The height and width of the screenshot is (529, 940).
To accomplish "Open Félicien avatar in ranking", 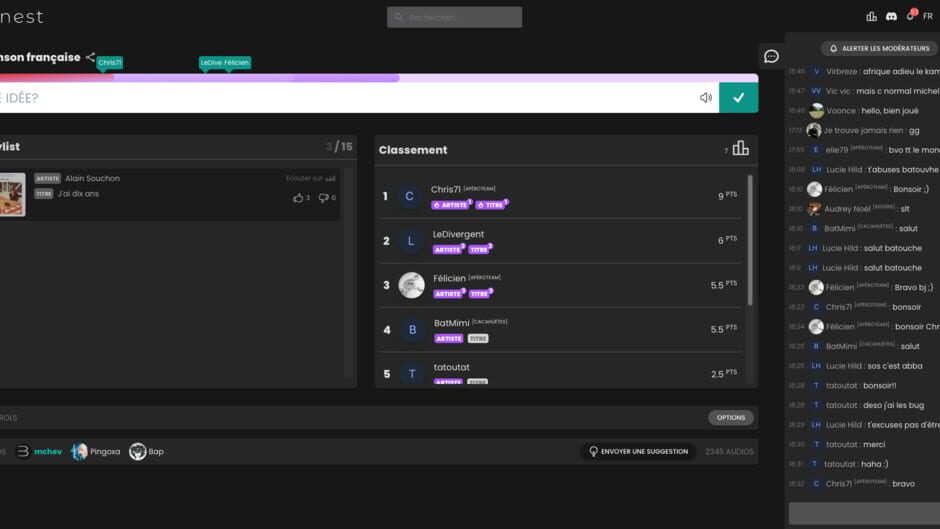I will [x=411, y=285].
